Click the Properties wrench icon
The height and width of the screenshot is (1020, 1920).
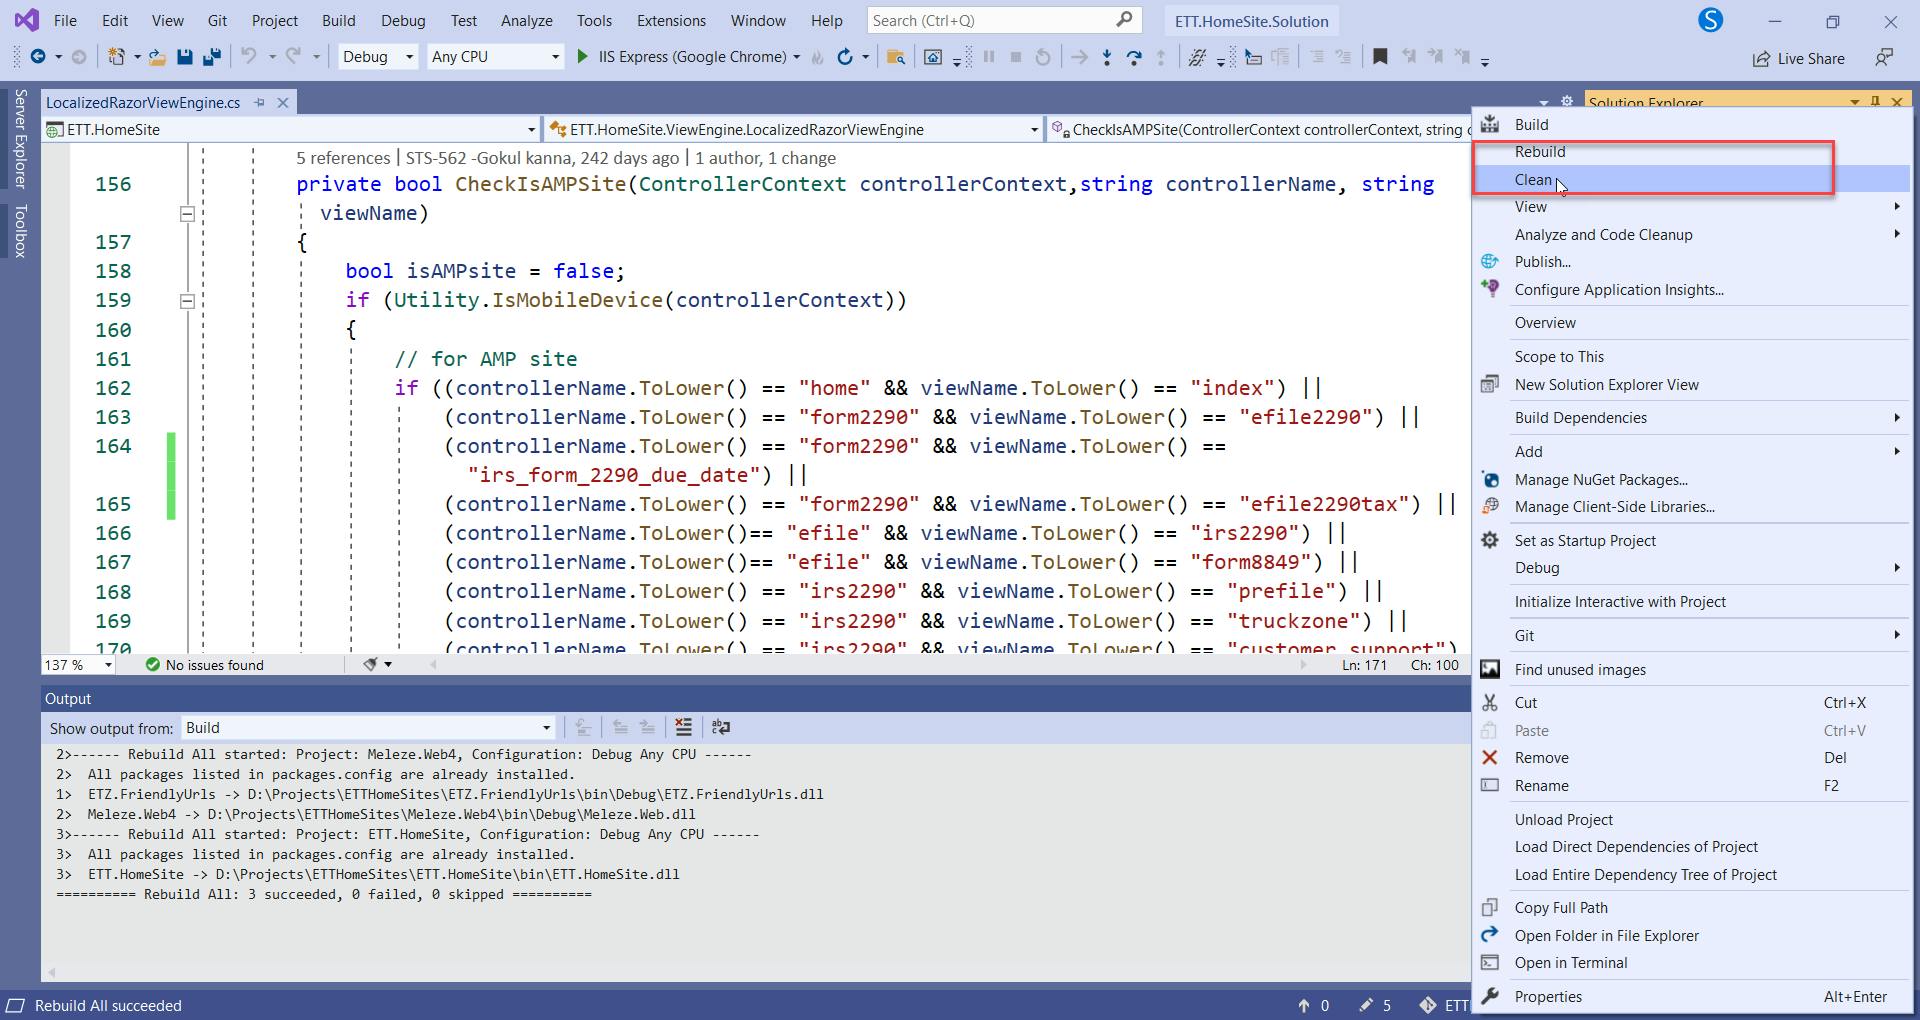(x=1490, y=996)
